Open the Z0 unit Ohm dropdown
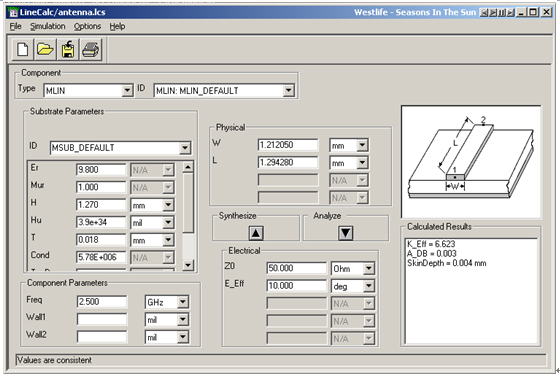The image size is (560, 377). [369, 268]
